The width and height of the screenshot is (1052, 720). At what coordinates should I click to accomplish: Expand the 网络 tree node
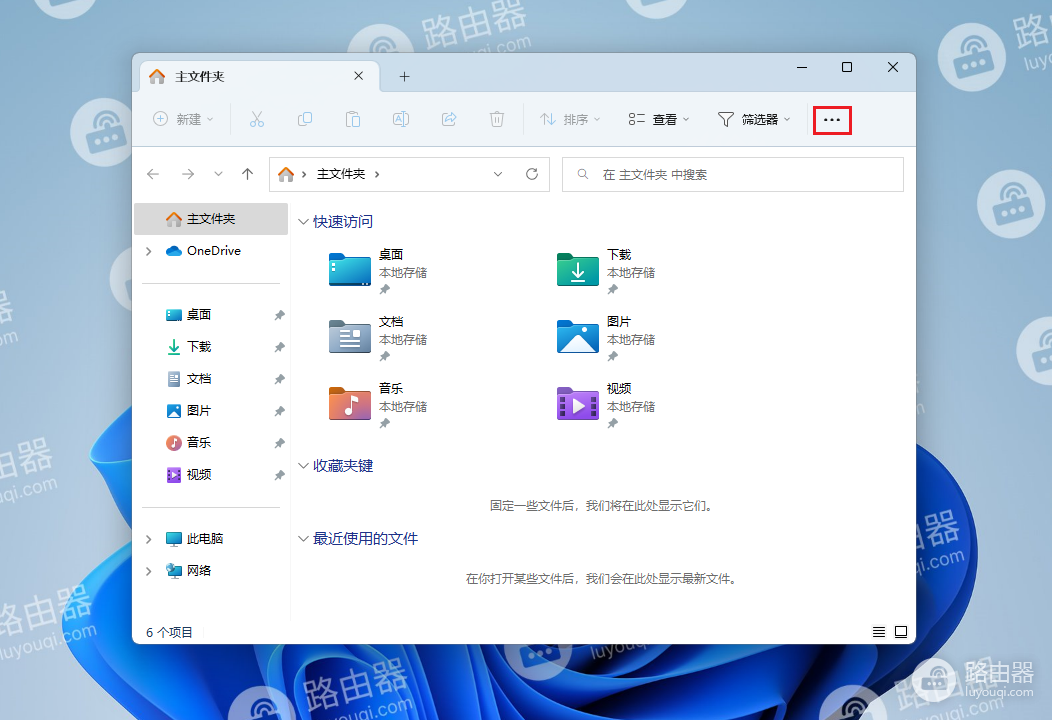tap(149, 571)
